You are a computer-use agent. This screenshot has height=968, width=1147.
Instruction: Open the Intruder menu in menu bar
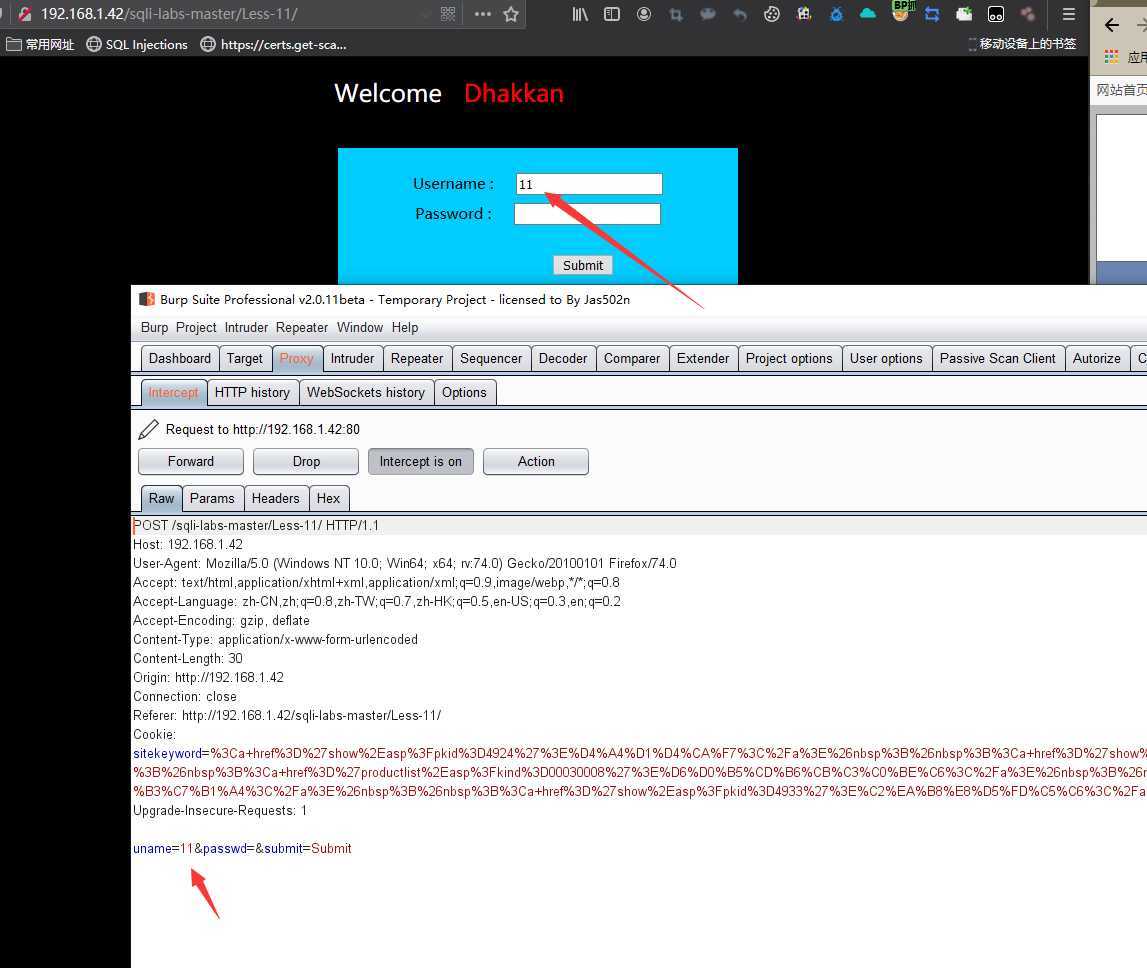coord(247,327)
